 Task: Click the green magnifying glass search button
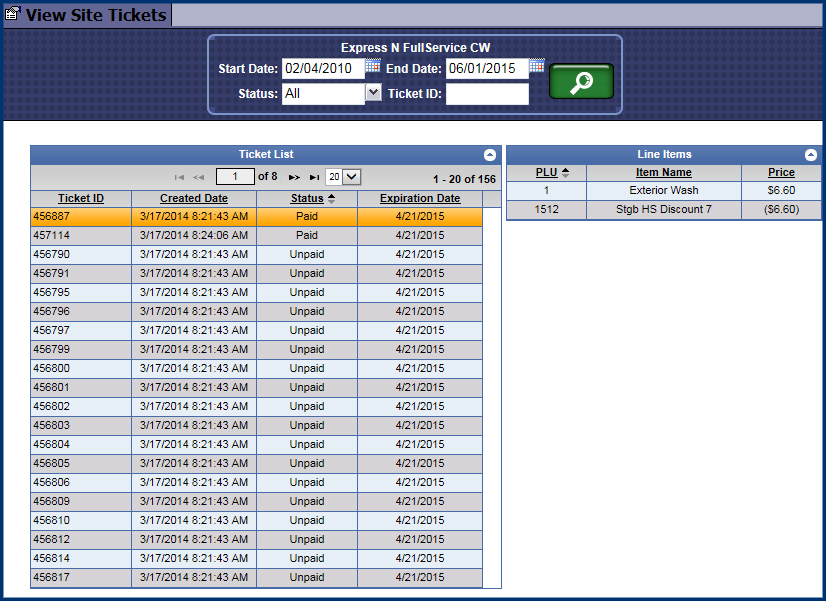point(581,82)
